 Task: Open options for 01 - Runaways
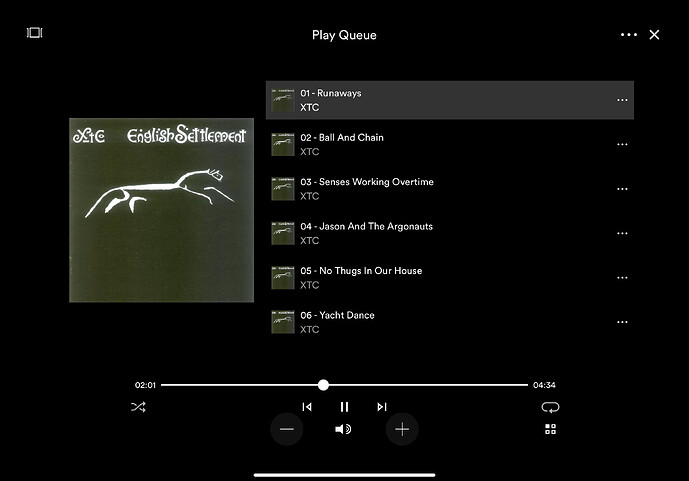coord(622,100)
